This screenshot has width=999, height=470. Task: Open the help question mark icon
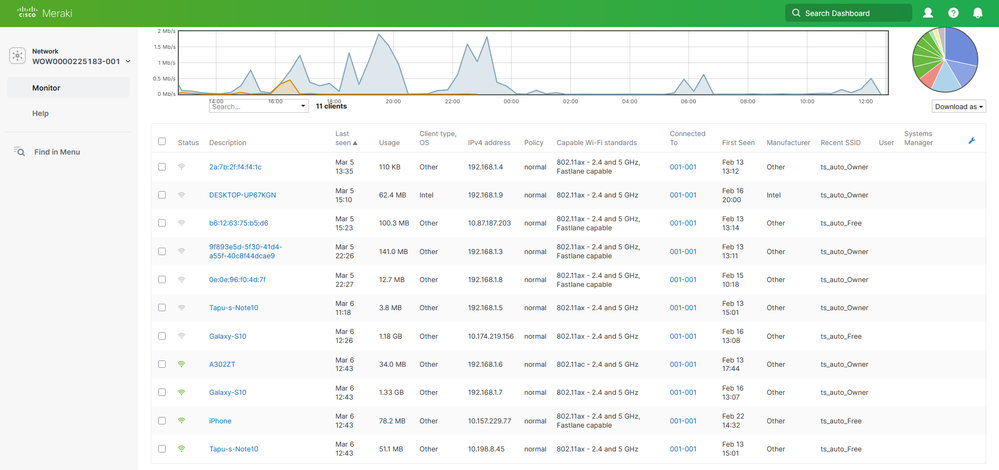point(953,13)
